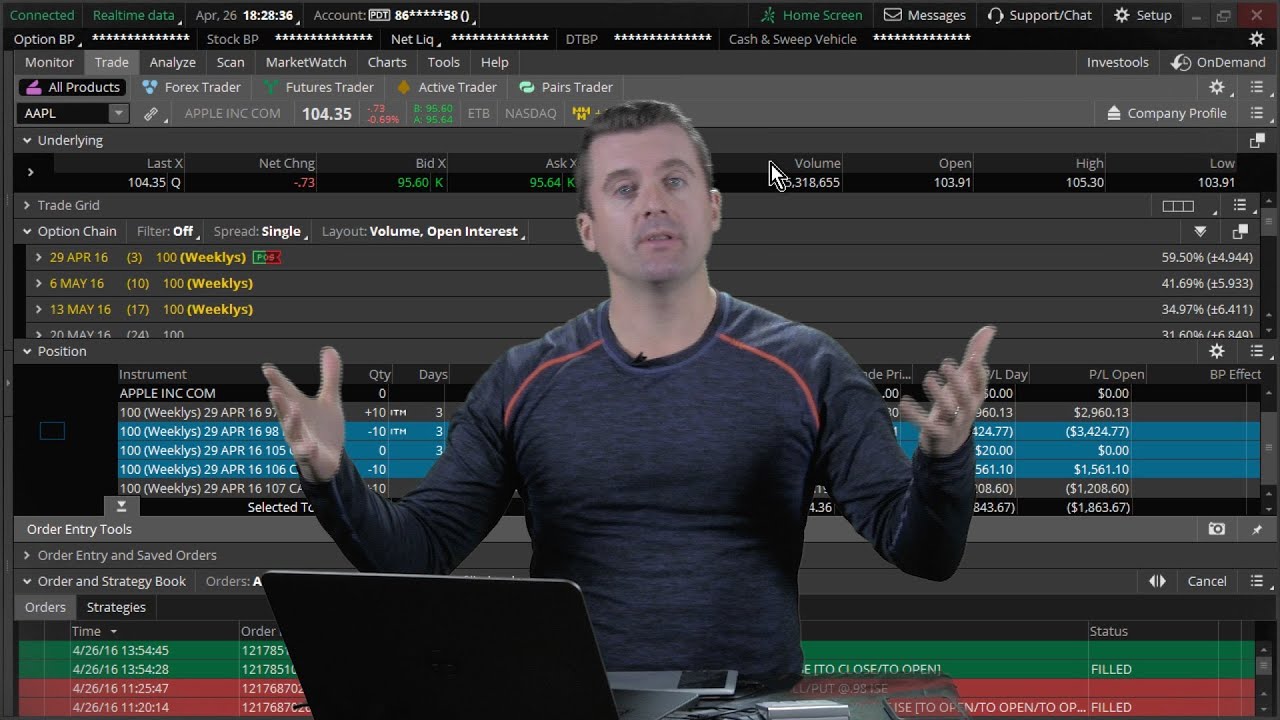Open the Pairs Trader
1280x720 pixels.
[x=567, y=87]
